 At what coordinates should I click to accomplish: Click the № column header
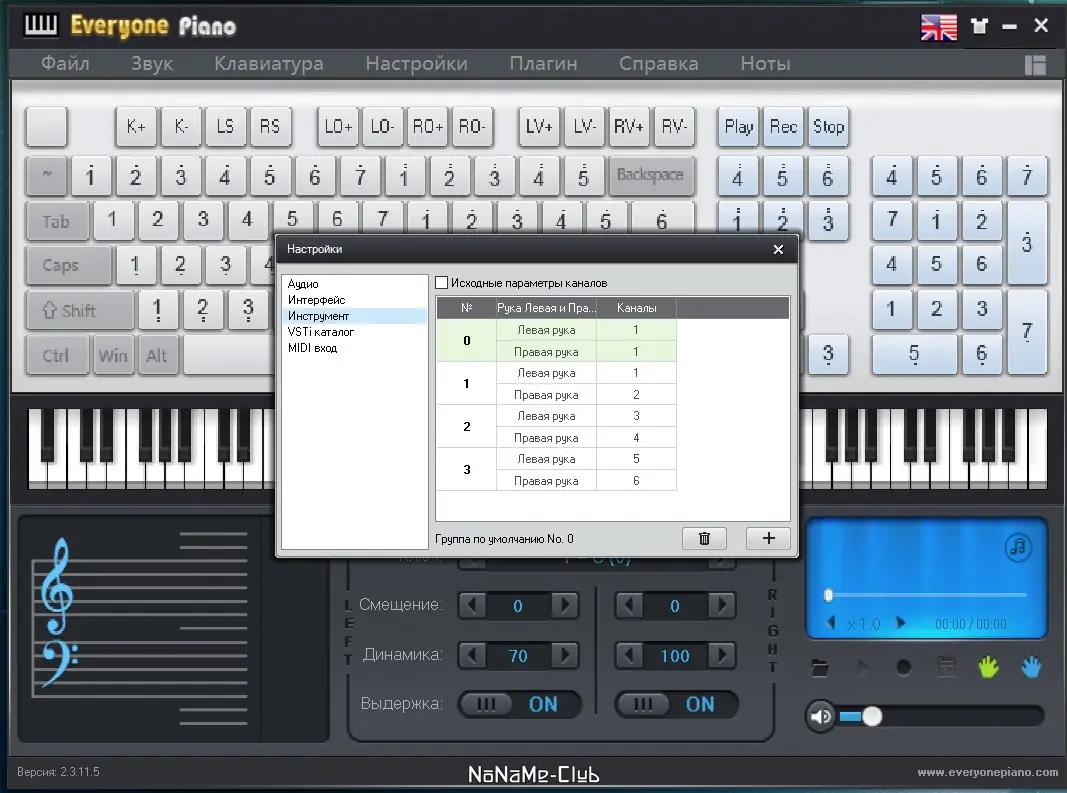click(466, 308)
